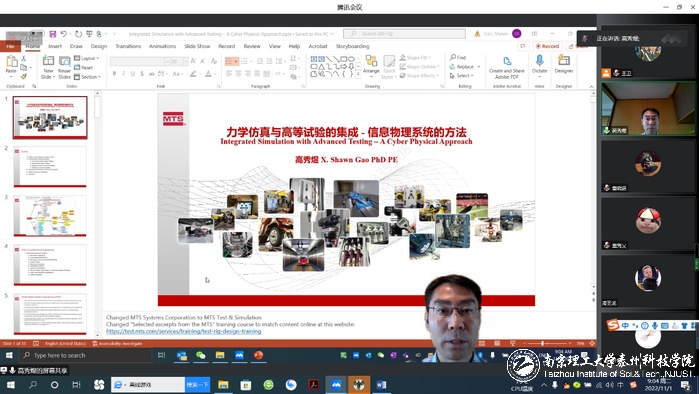
Task: Click the Reset slide button
Action: pyautogui.click(x=84, y=67)
